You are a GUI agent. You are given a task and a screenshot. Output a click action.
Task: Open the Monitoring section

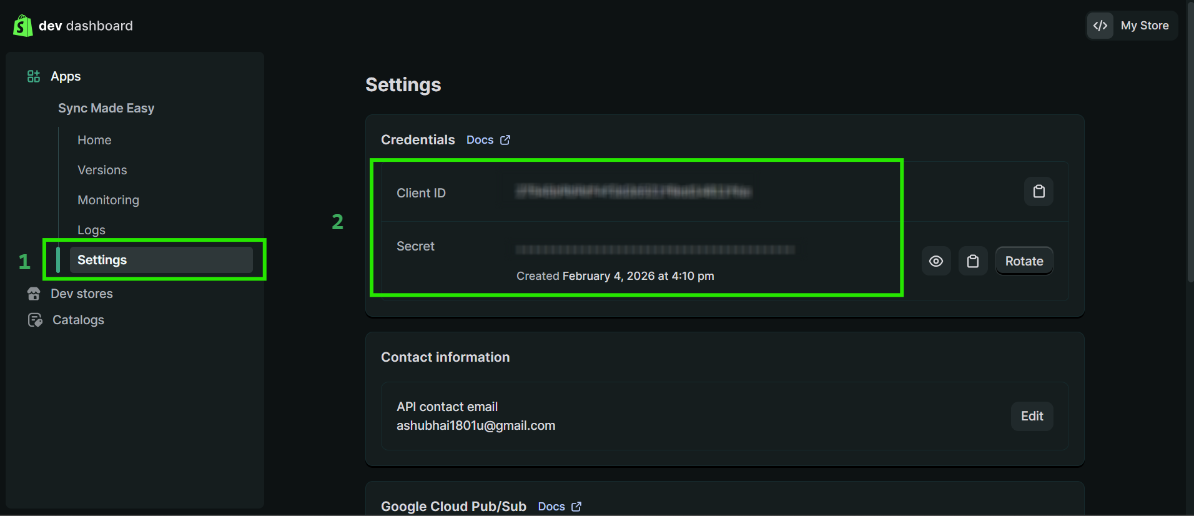(108, 200)
